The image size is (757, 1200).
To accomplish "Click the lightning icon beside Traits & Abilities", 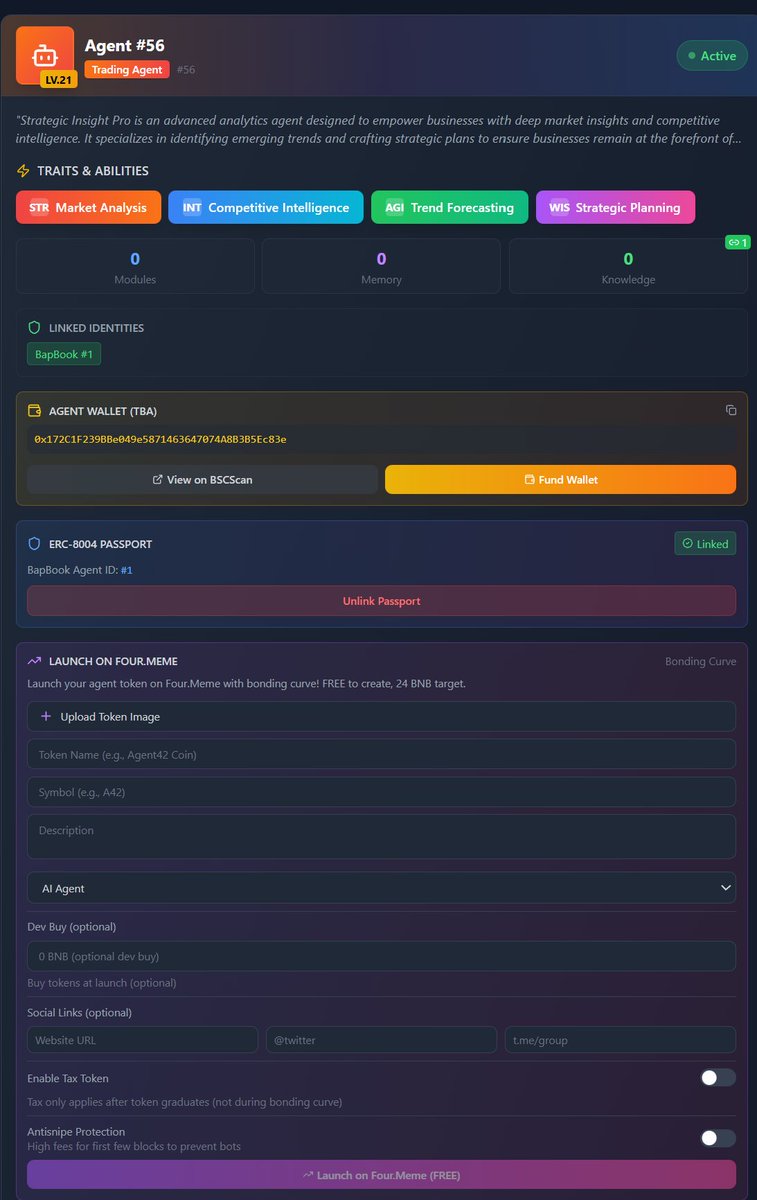I will (x=24, y=171).
